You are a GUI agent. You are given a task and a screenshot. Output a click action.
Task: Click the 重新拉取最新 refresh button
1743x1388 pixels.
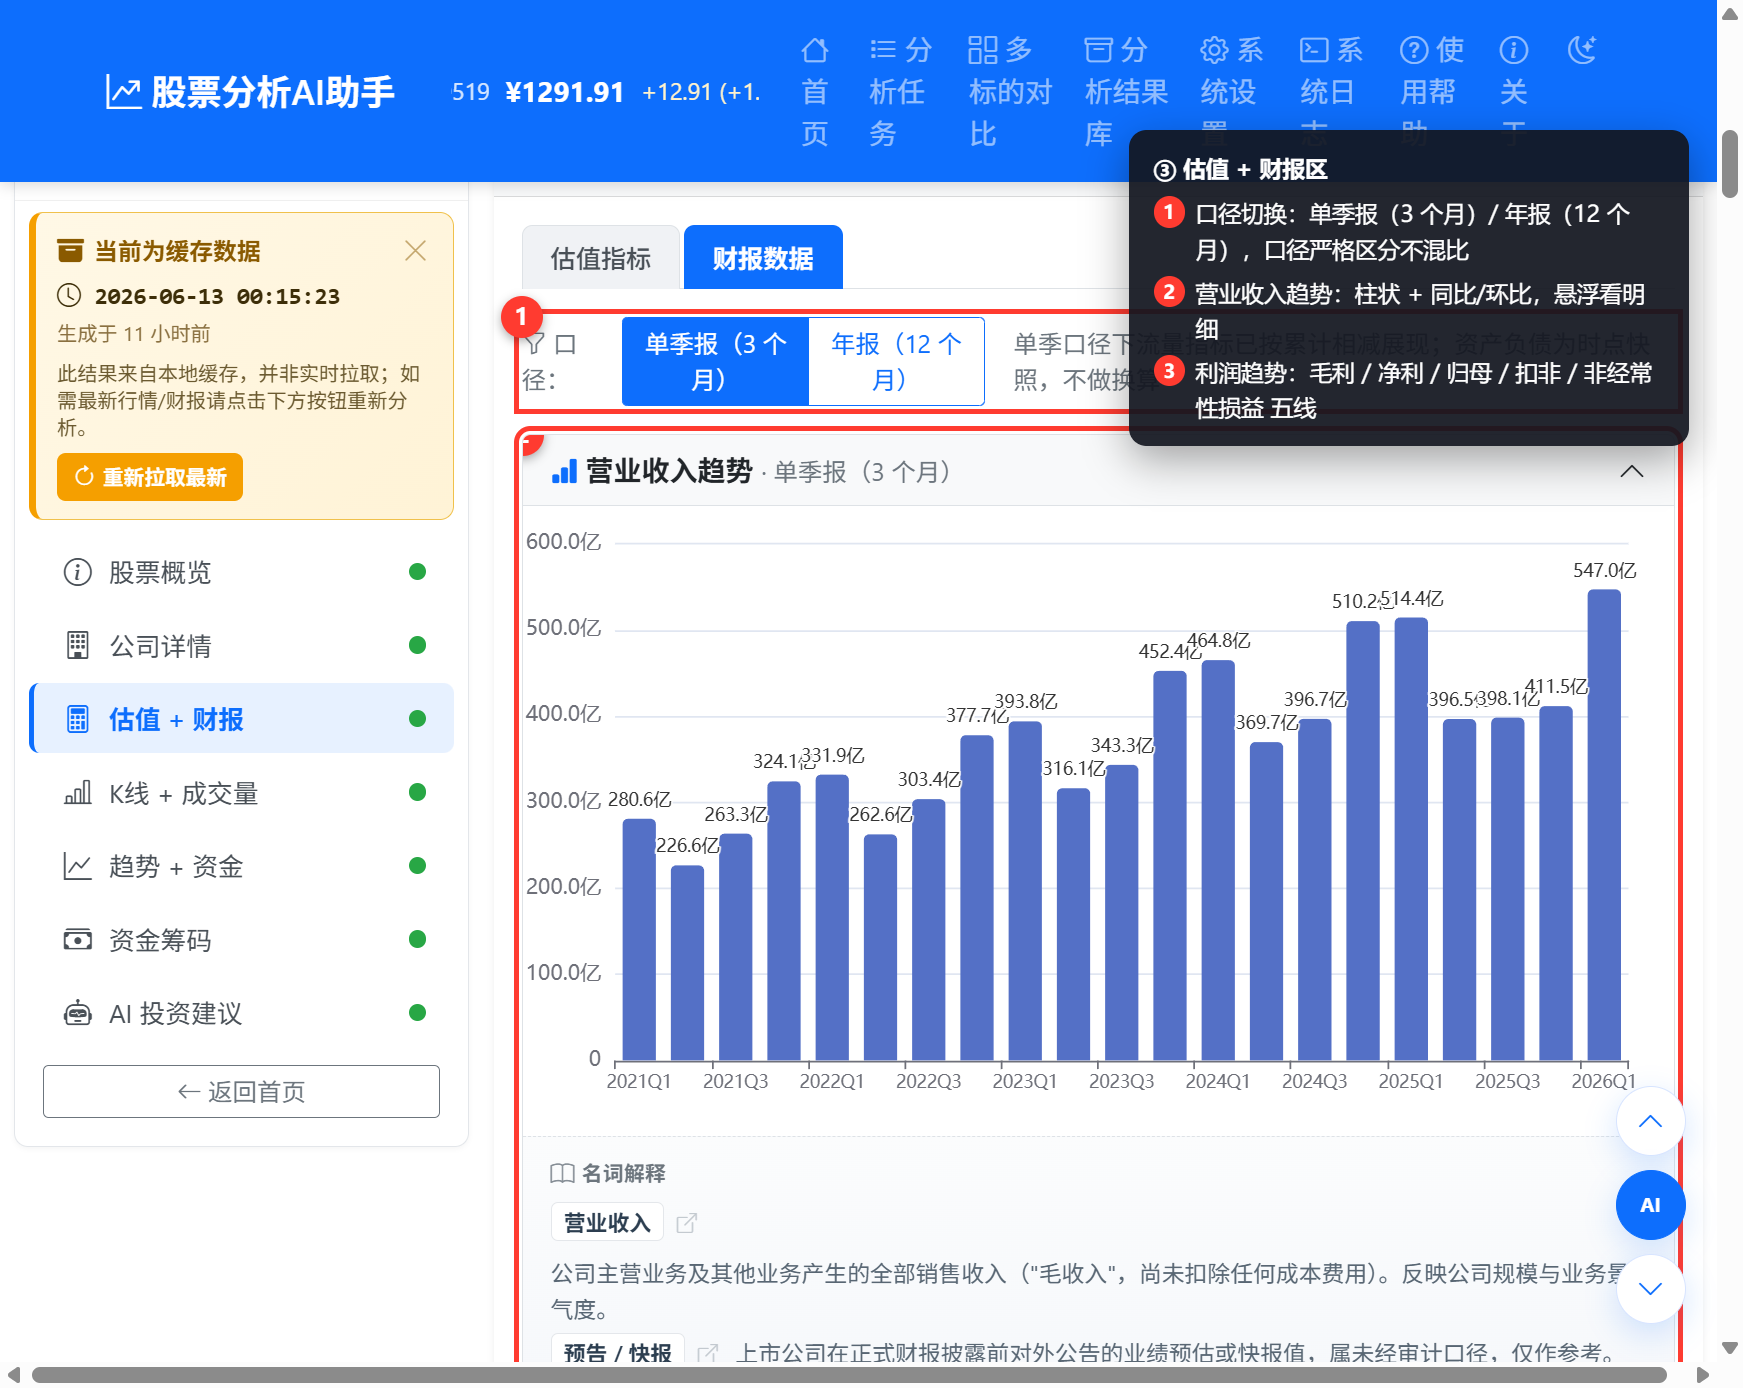pyautogui.click(x=150, y=477)
